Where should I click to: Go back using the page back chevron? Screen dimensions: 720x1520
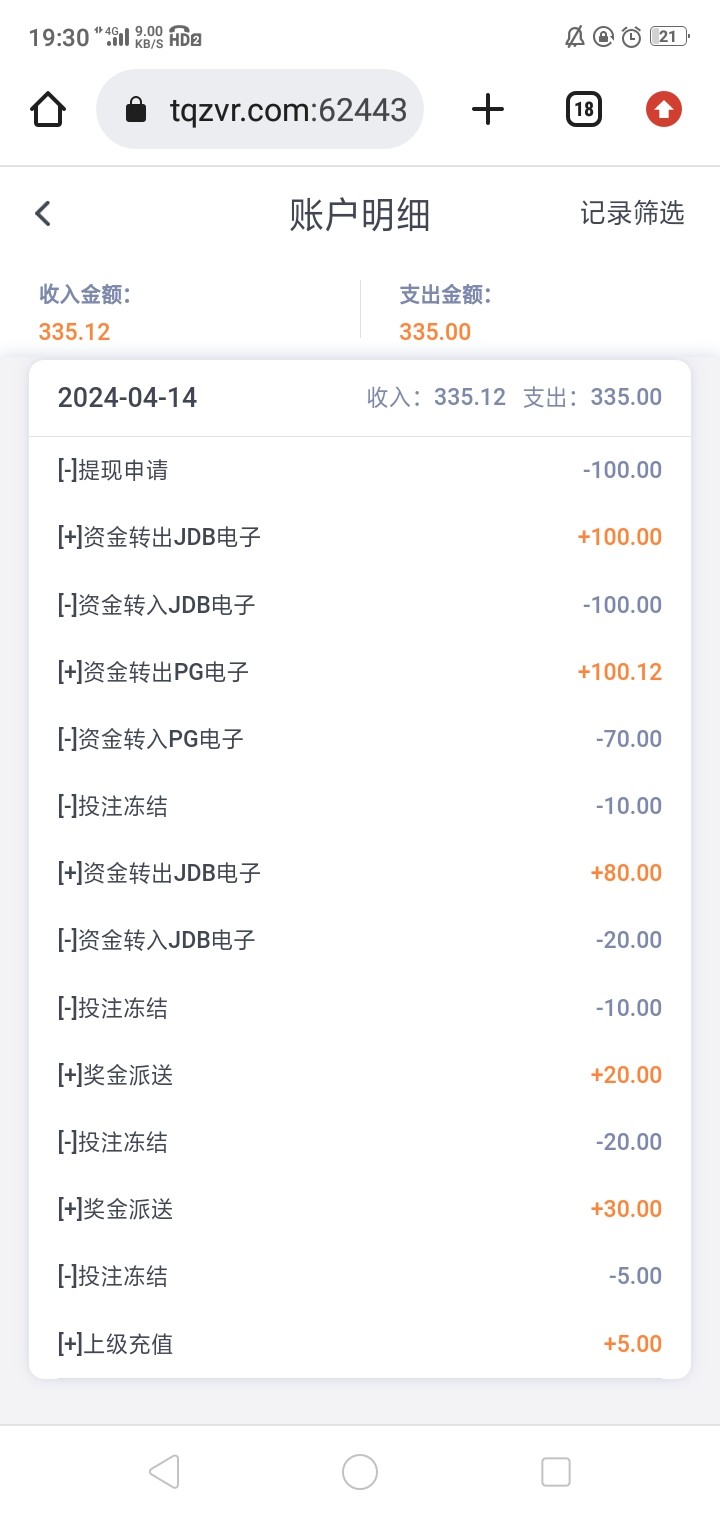click(x=42, y=213)
